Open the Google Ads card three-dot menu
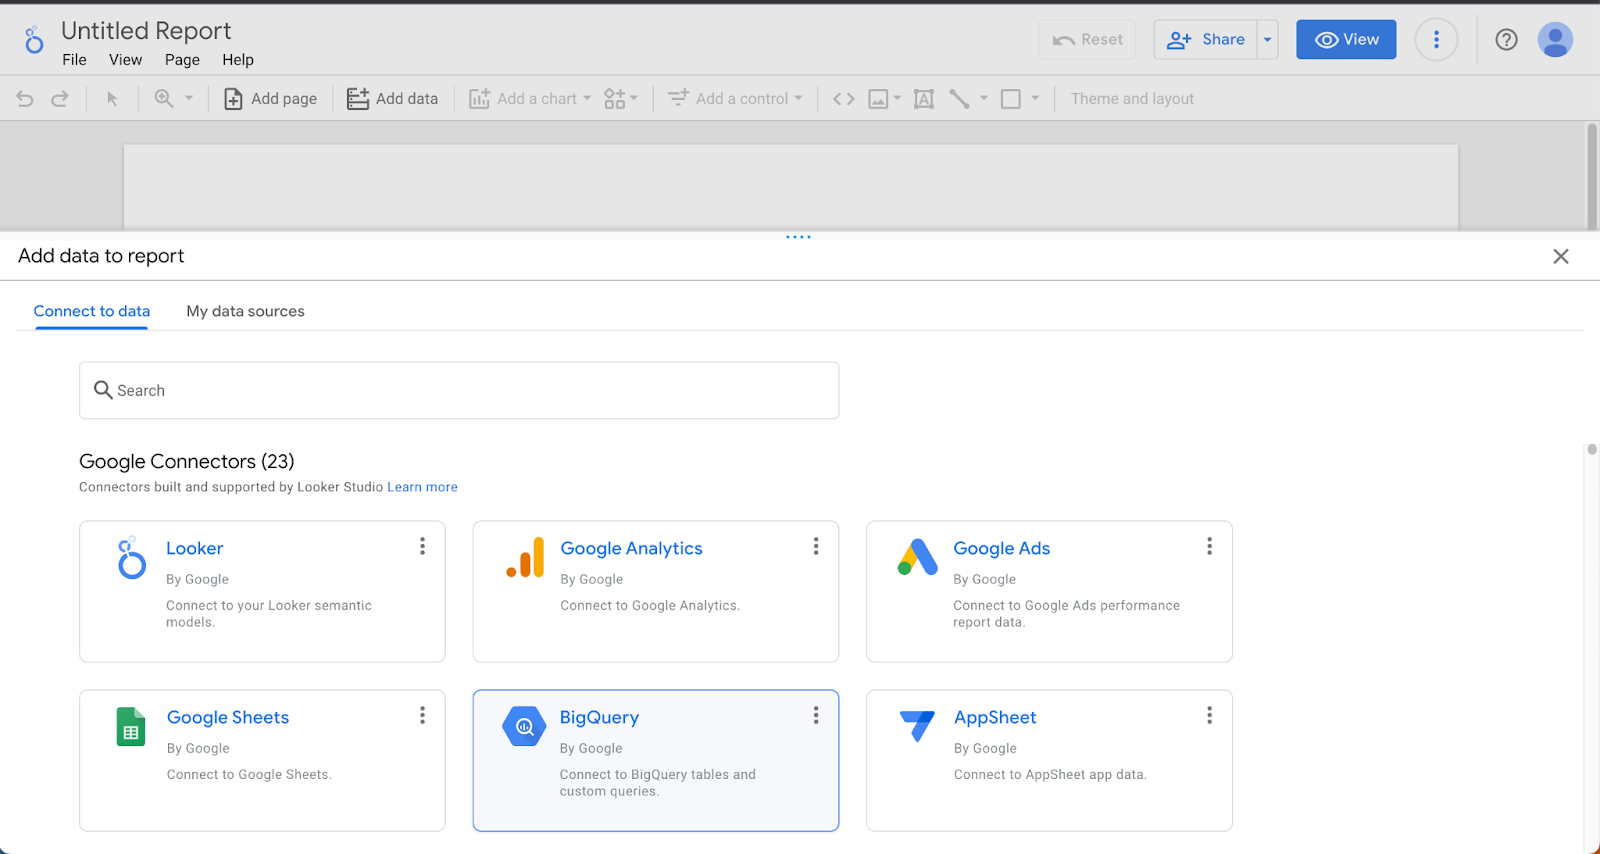Image resolution: width=1600 pixels, height=854 pixels. [1209, 546]
